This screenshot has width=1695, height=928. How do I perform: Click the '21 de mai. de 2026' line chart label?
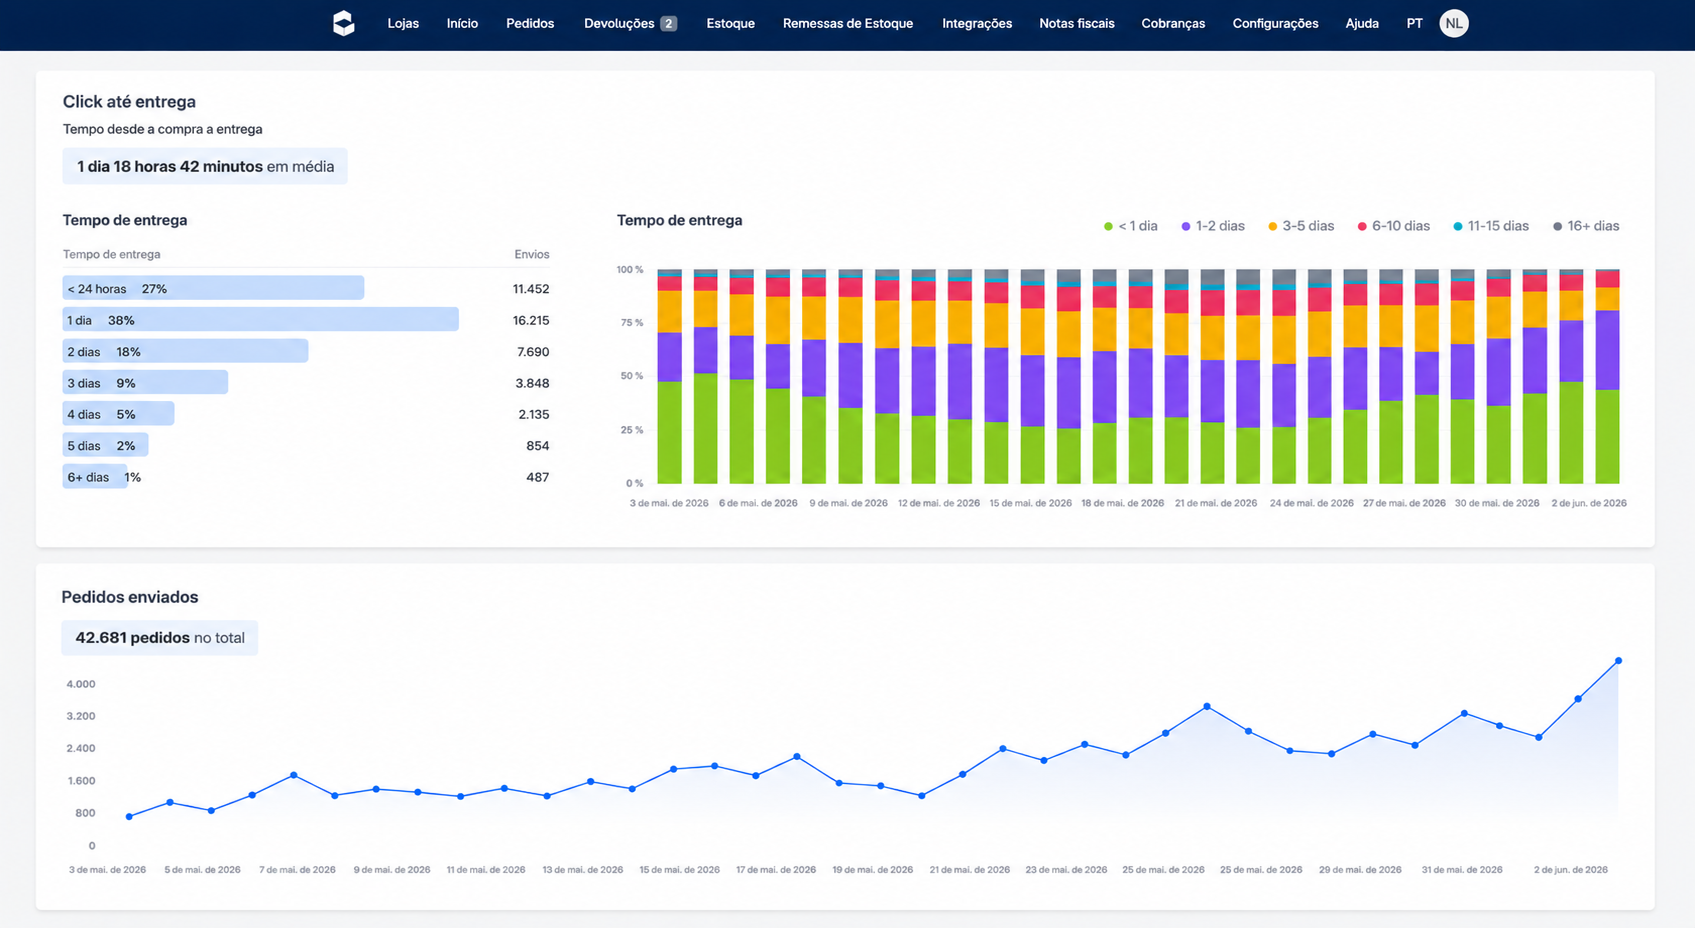(x=970, y=870)
